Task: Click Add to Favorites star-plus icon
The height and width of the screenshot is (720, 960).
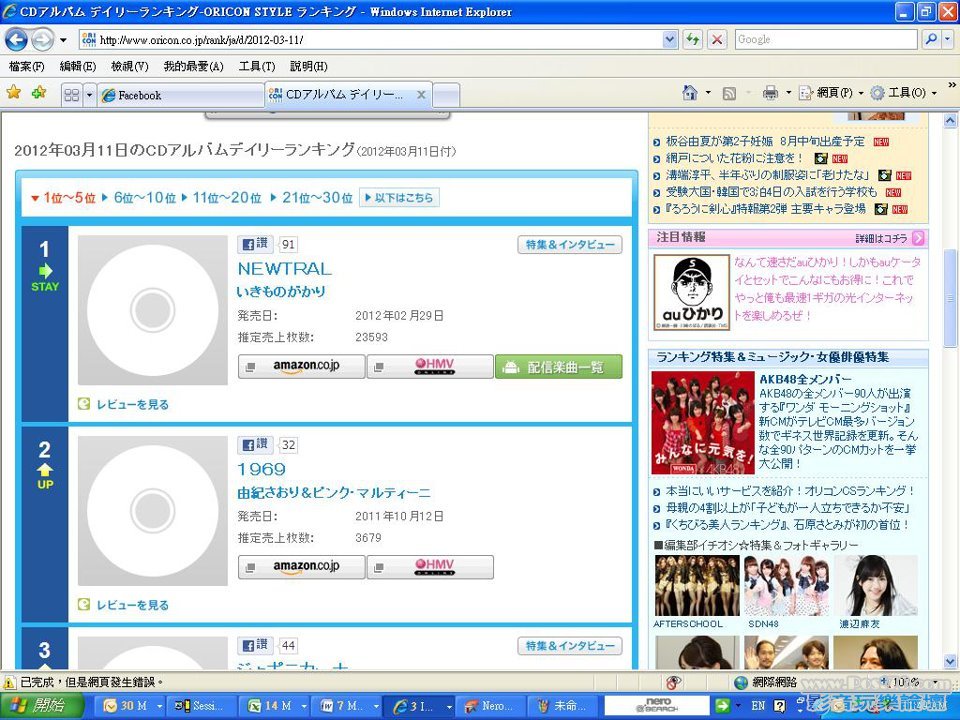Action: (39, 92)
